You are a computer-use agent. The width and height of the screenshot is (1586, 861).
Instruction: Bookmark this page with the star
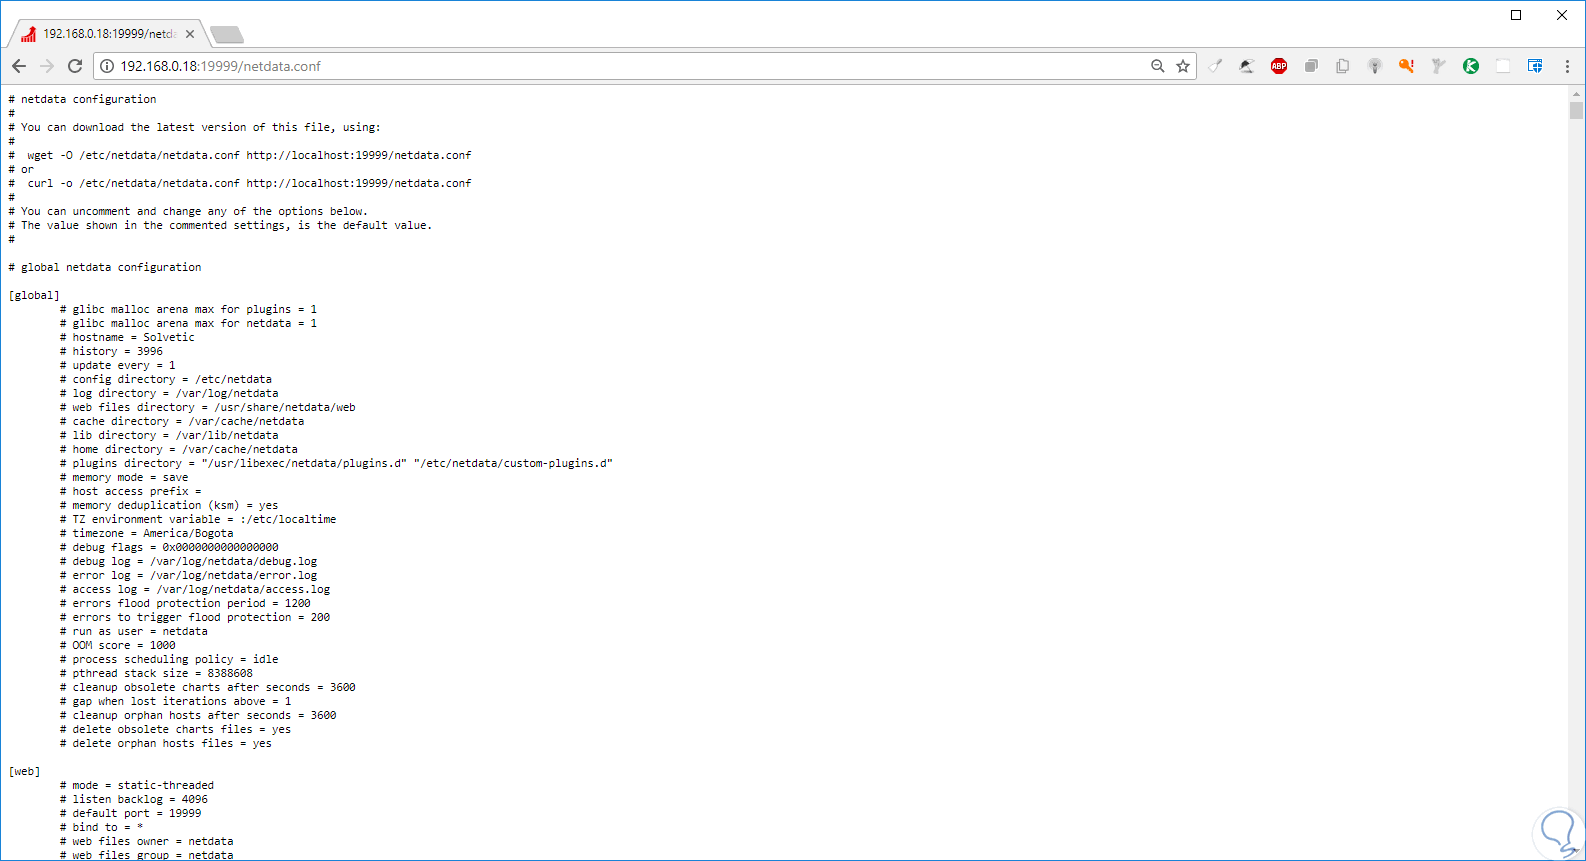pos(1183,66)
